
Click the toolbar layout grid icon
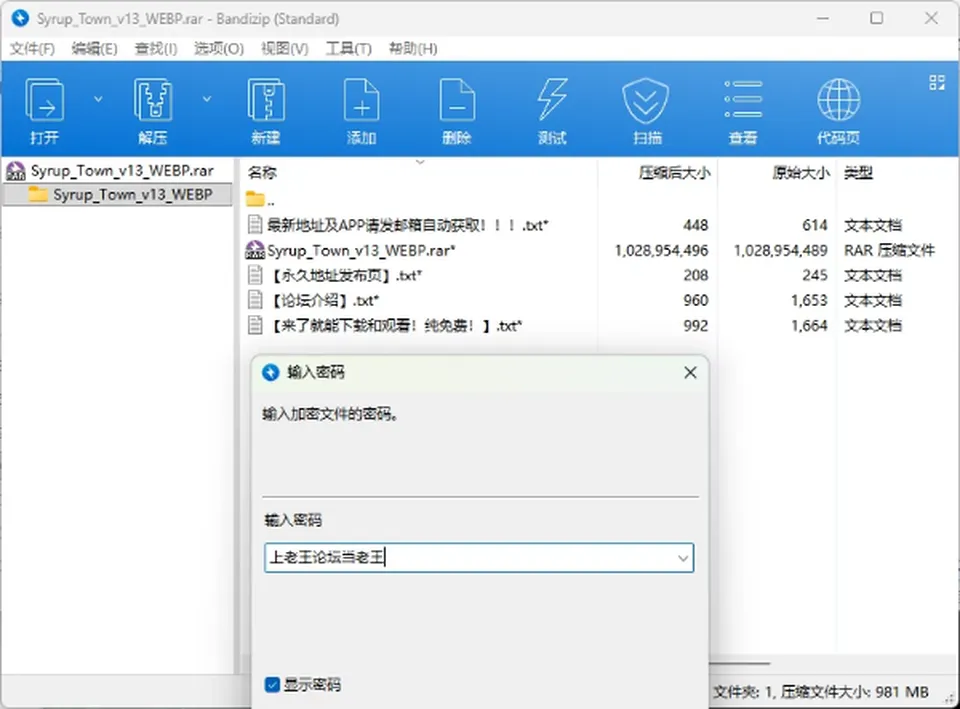tap(937, 83)
